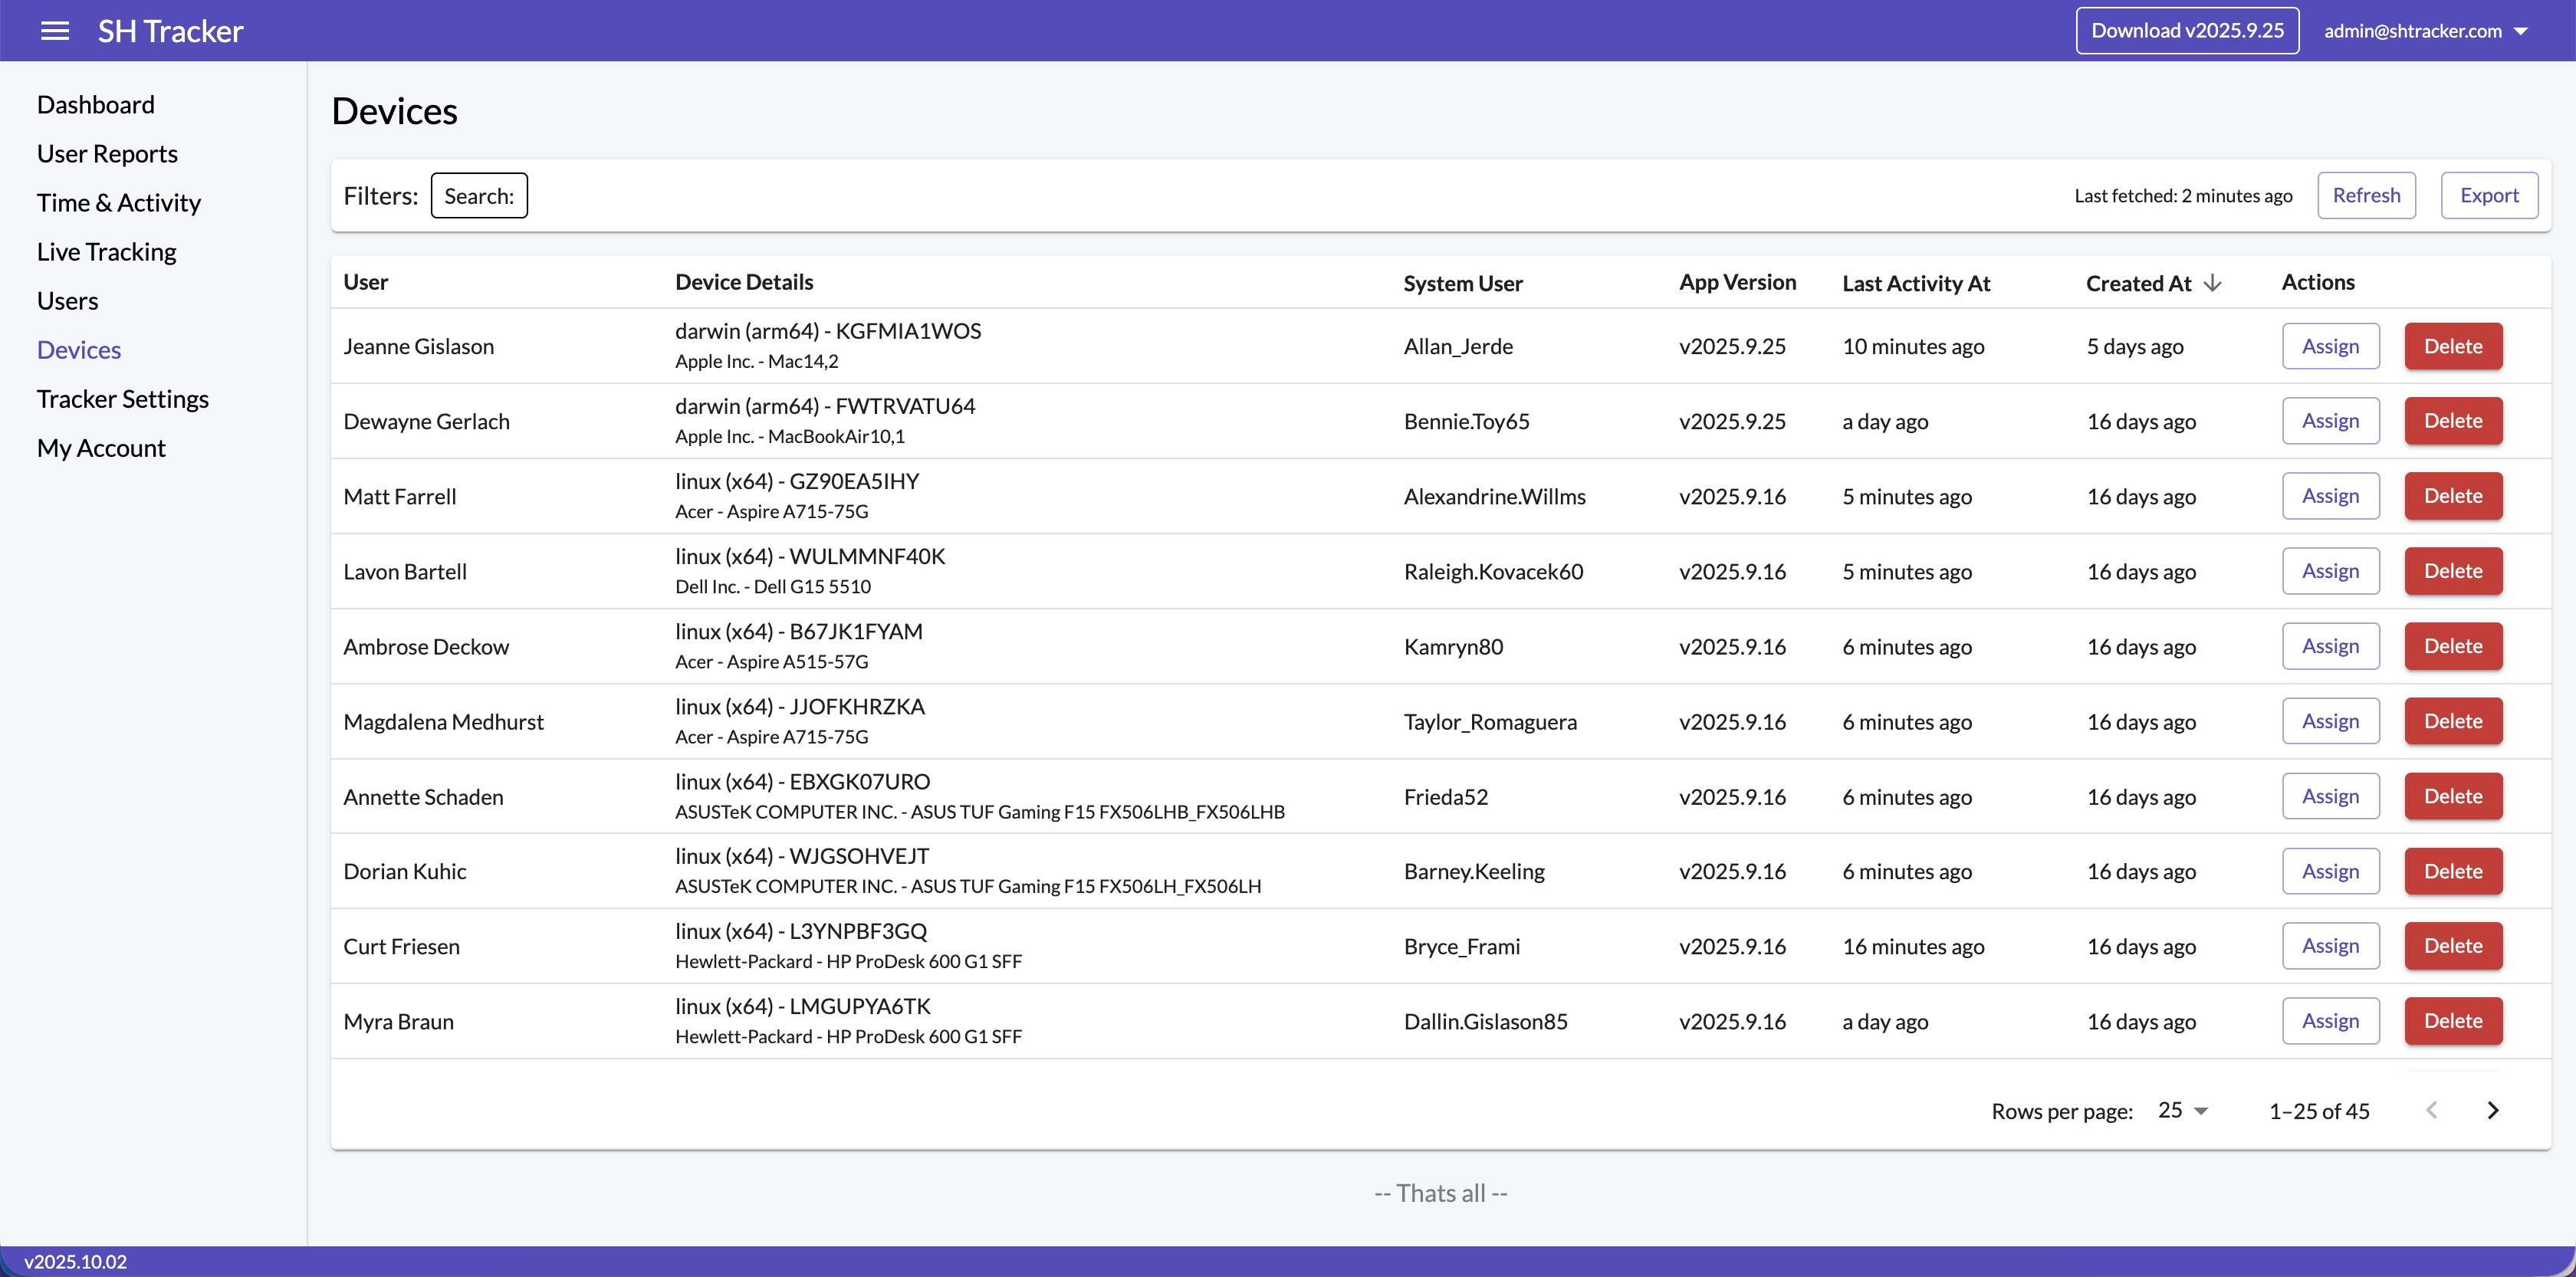The width and height of the screenshot is (2576, 1277).
Task: Export the devices list
Action: [2488, 195]
